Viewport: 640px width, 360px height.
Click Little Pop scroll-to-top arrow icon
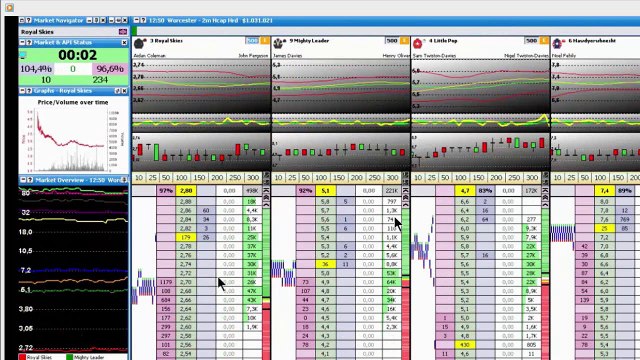[x=545, y=191]
